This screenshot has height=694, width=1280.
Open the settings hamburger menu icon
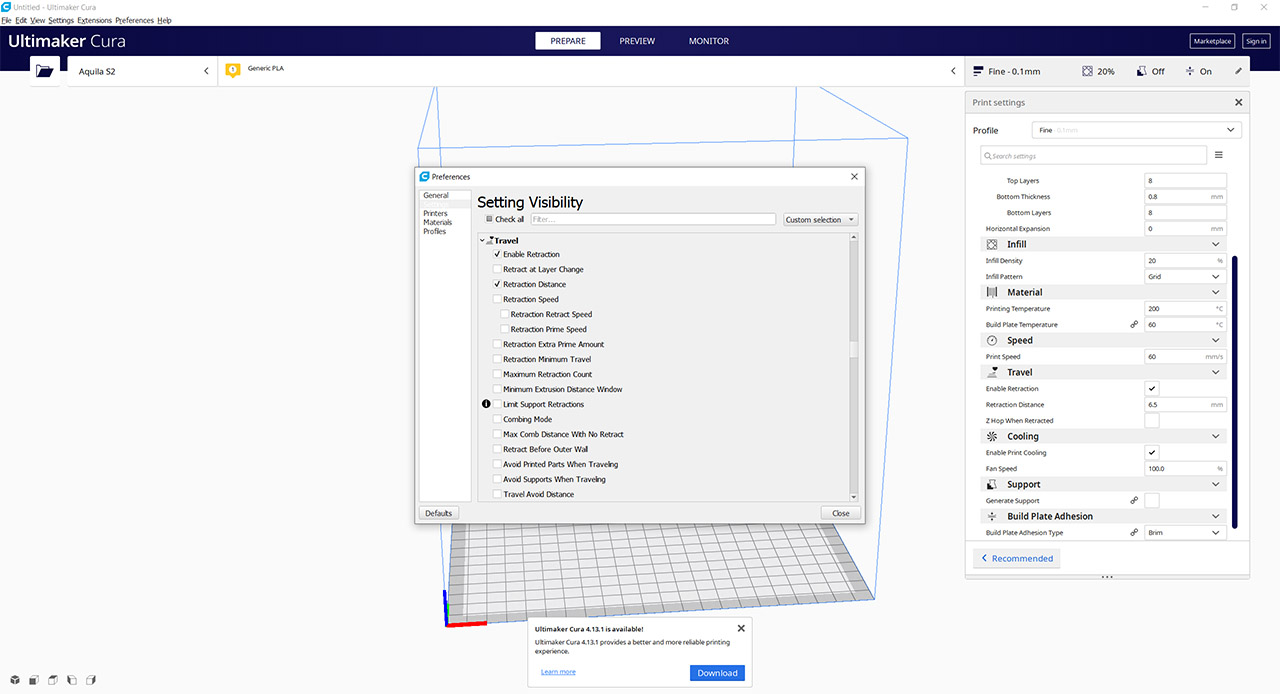point(1219,155)
